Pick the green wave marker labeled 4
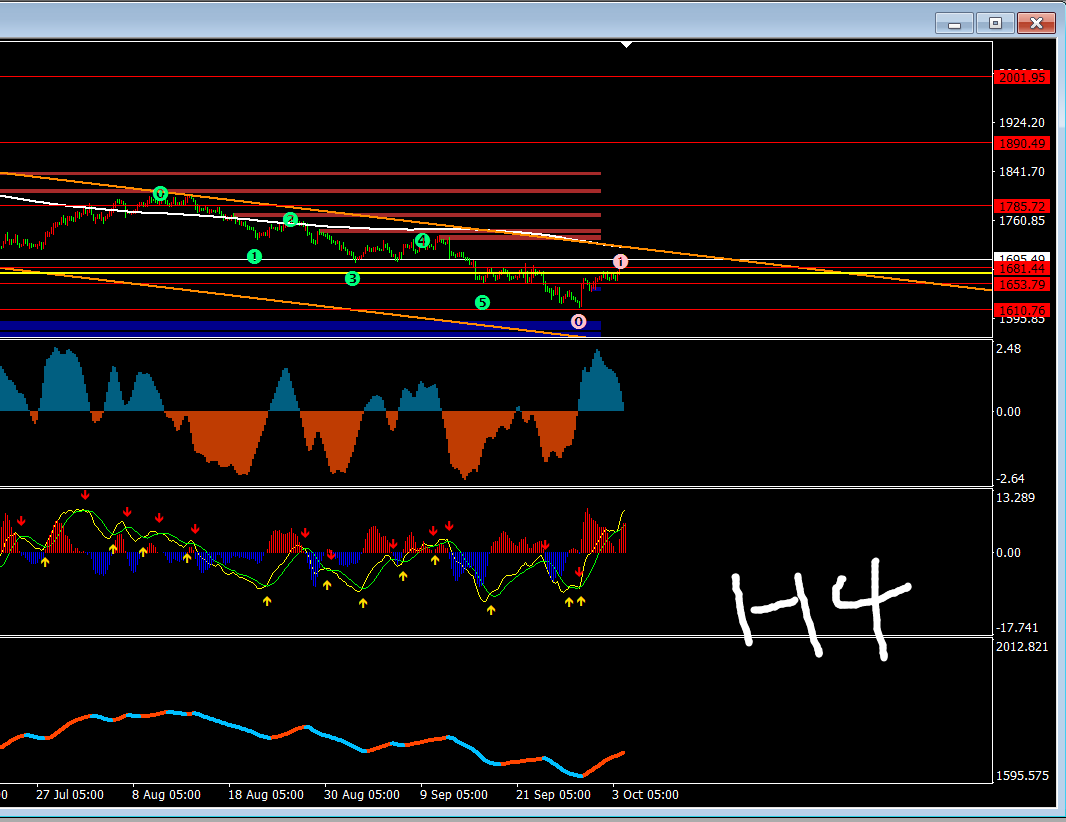 tap(422, 240)
